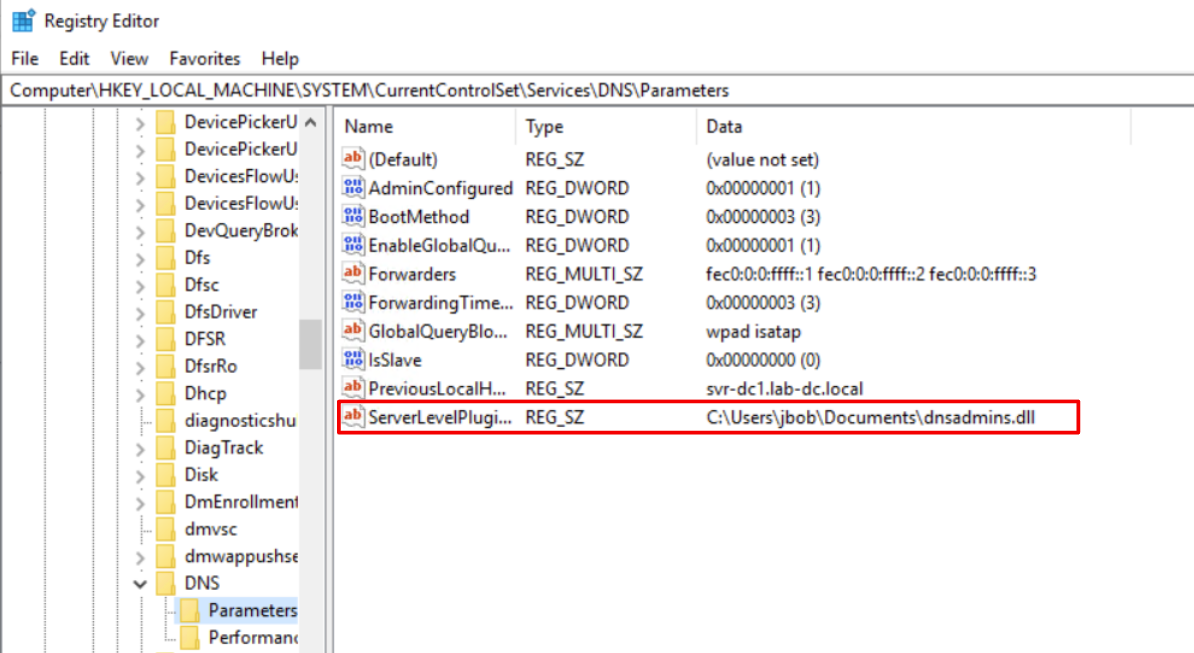Expand the Dhcp tree node
The height and width of the screenshot is (653, 1194).
(x=140, y=394)
